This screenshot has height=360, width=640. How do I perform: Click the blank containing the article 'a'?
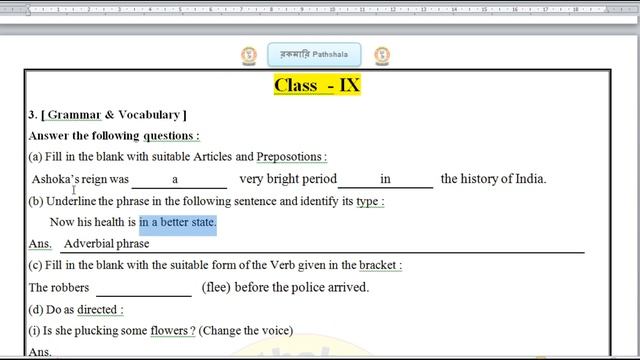pos(179,180)
